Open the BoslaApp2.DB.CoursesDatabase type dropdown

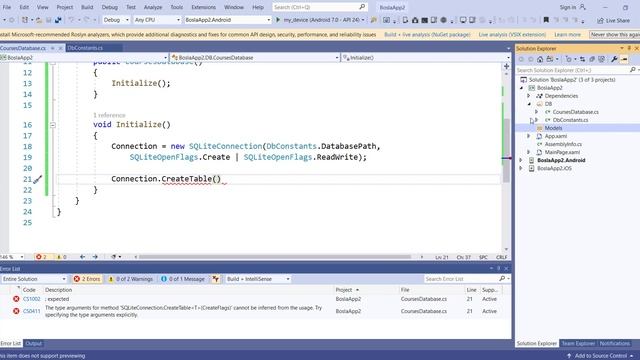tap(255, 58)
